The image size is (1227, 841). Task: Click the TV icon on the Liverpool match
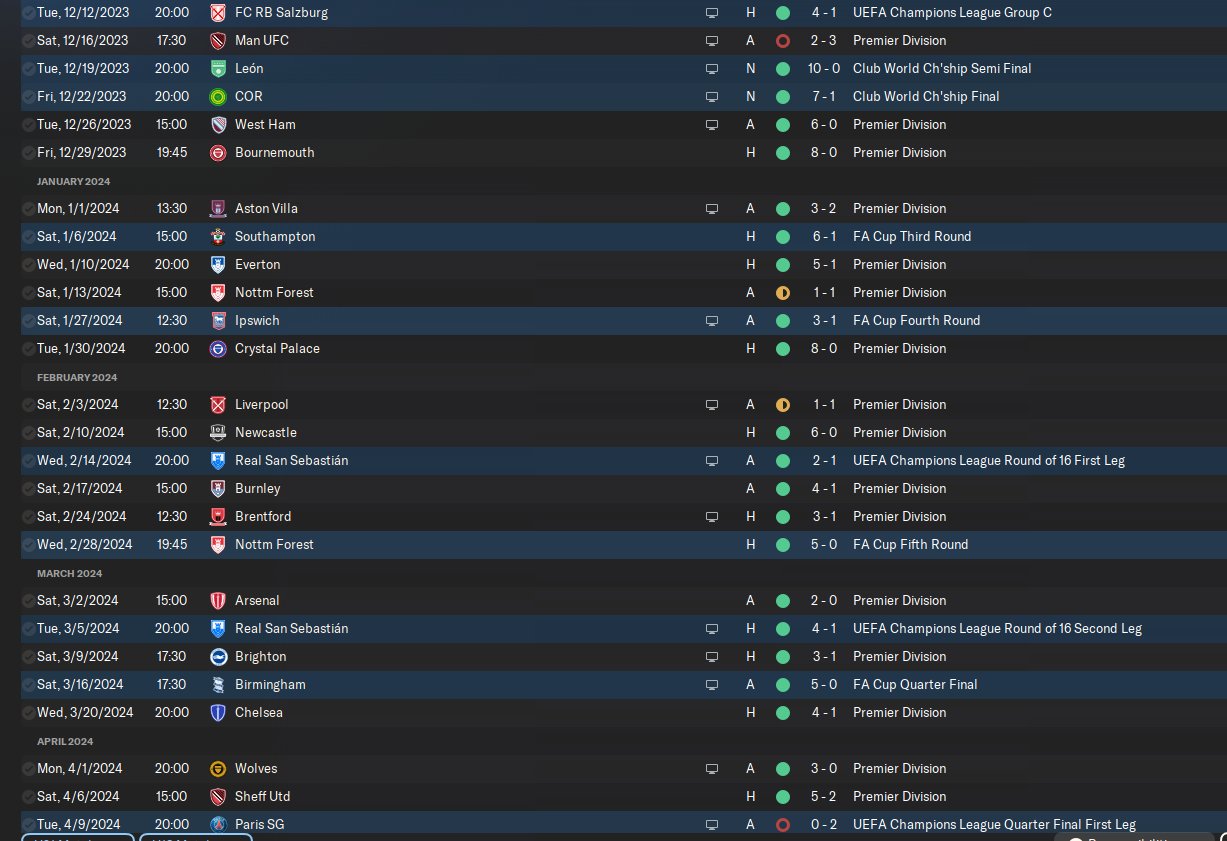point(712,405)
